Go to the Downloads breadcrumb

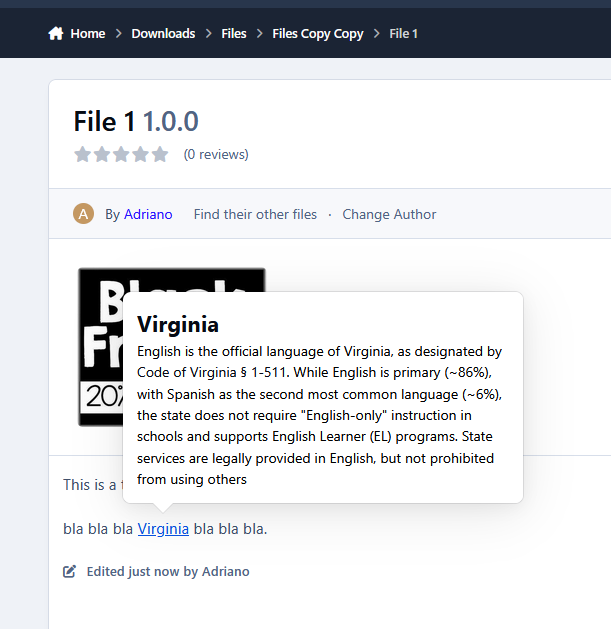[163, 34]
